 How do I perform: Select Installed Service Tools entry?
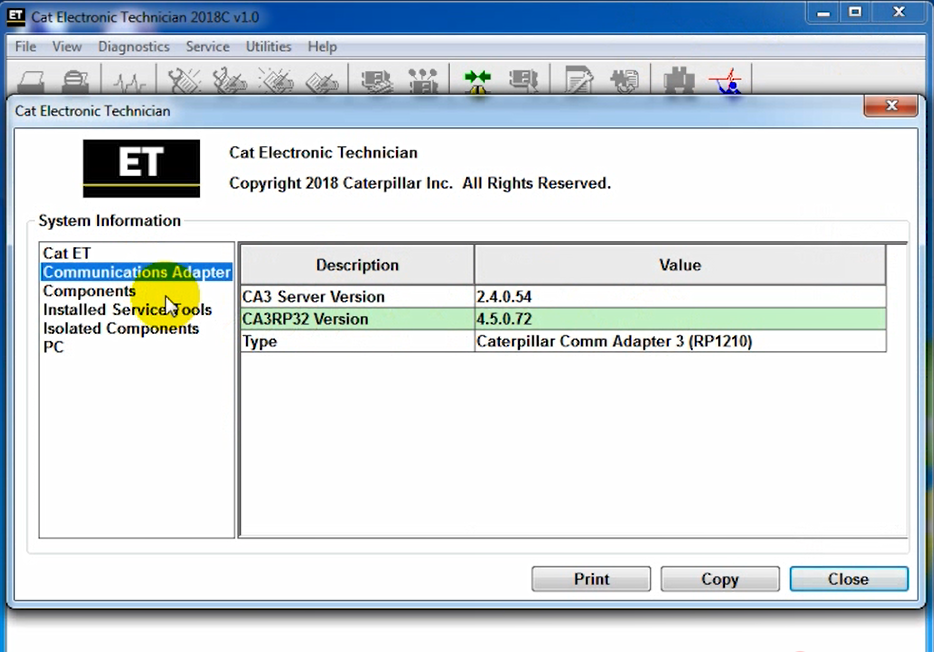127,310
